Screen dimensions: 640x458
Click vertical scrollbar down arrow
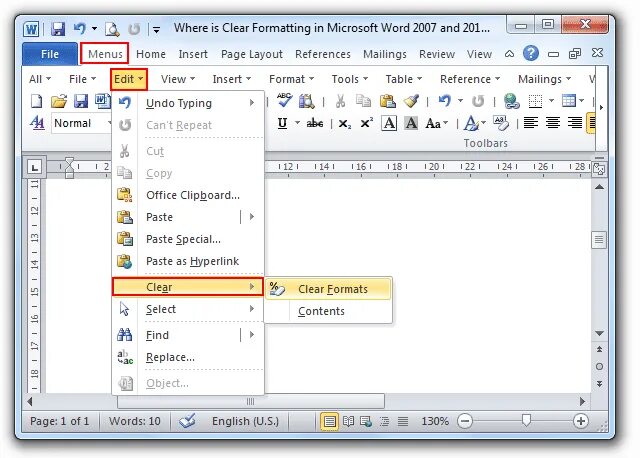coord(599,333)
